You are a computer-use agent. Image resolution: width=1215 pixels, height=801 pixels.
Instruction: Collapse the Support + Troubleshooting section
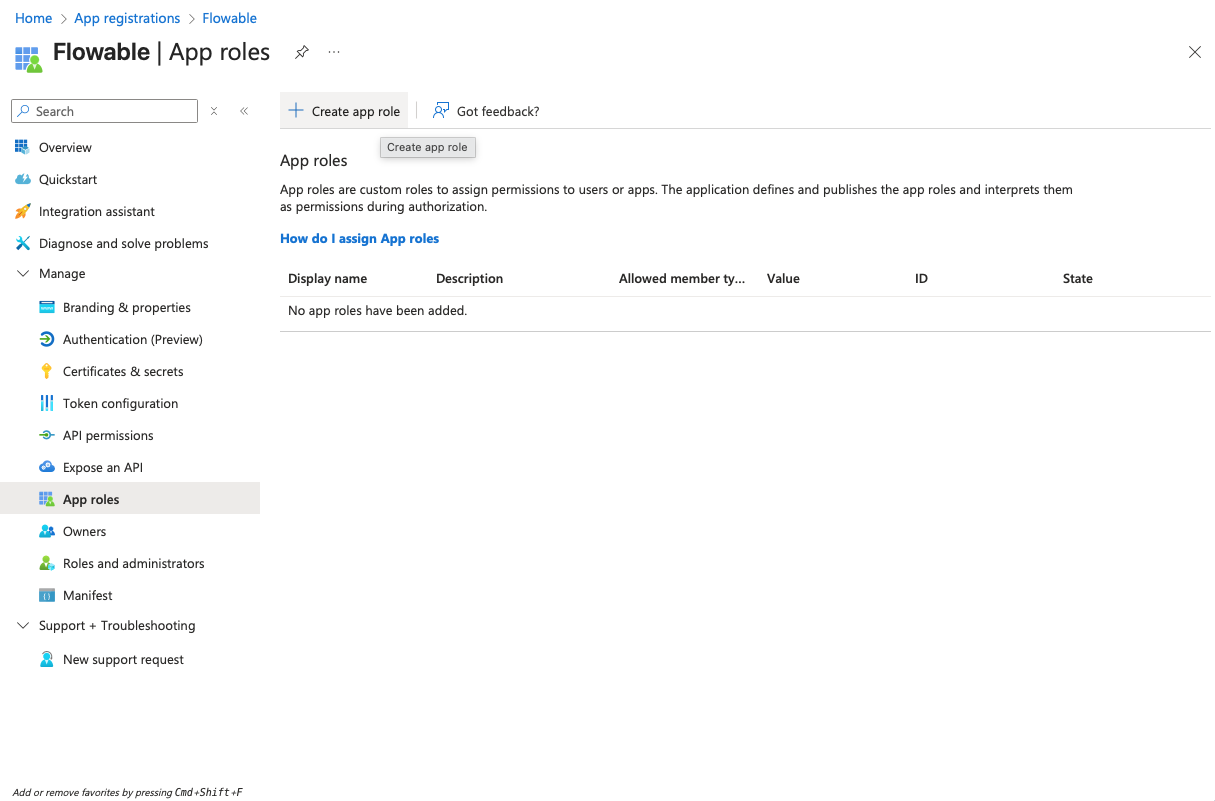23,625
